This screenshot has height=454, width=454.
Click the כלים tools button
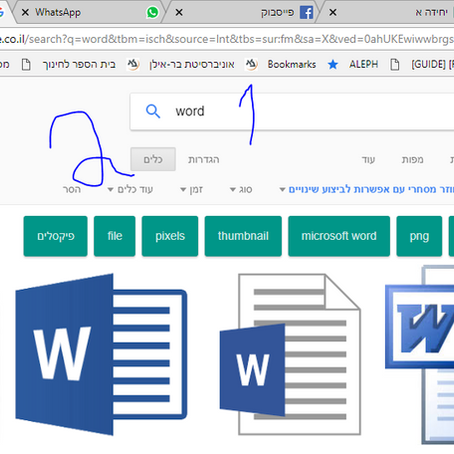(x=153, y=159)
